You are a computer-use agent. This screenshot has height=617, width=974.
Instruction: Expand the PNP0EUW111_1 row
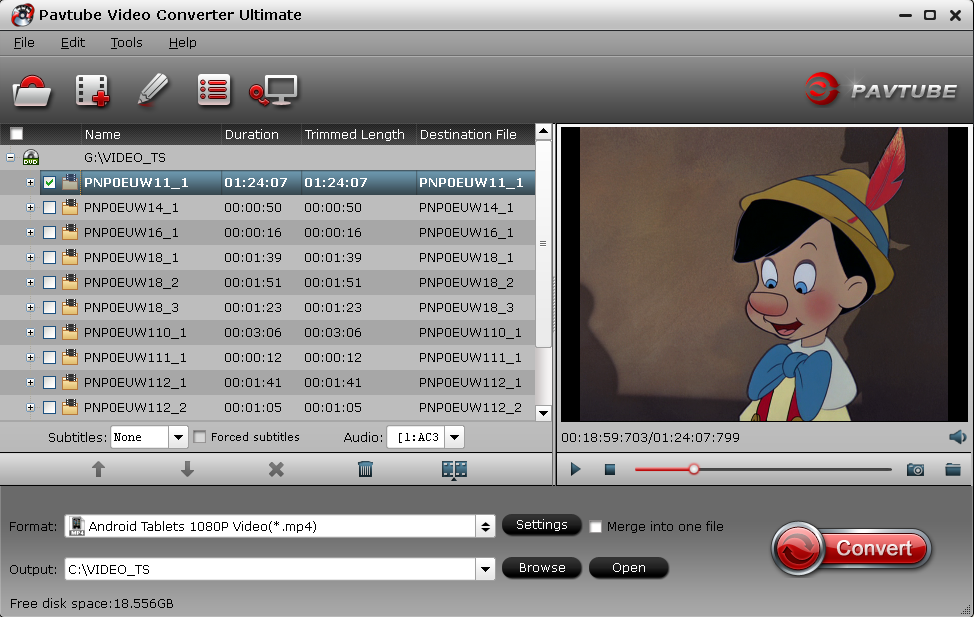coord(30,357)
